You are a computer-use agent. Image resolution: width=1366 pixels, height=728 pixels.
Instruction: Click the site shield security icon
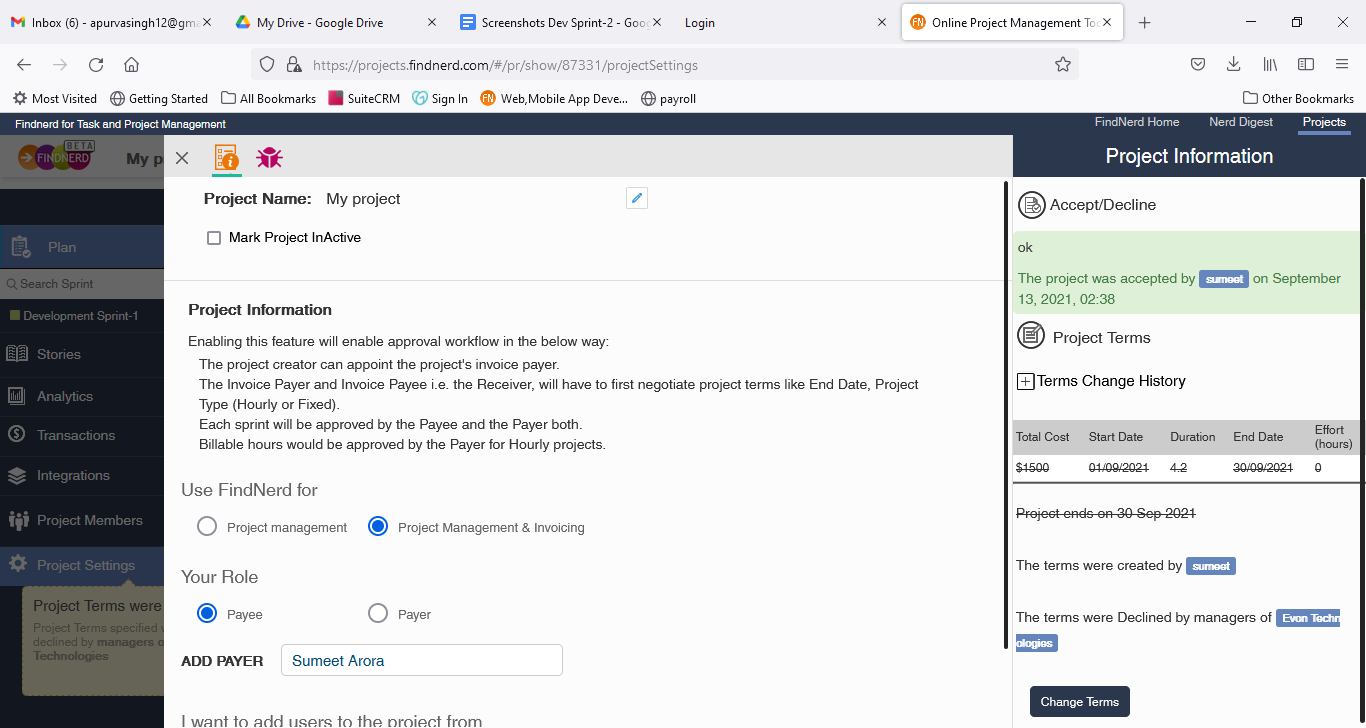(x=267, y=64)
